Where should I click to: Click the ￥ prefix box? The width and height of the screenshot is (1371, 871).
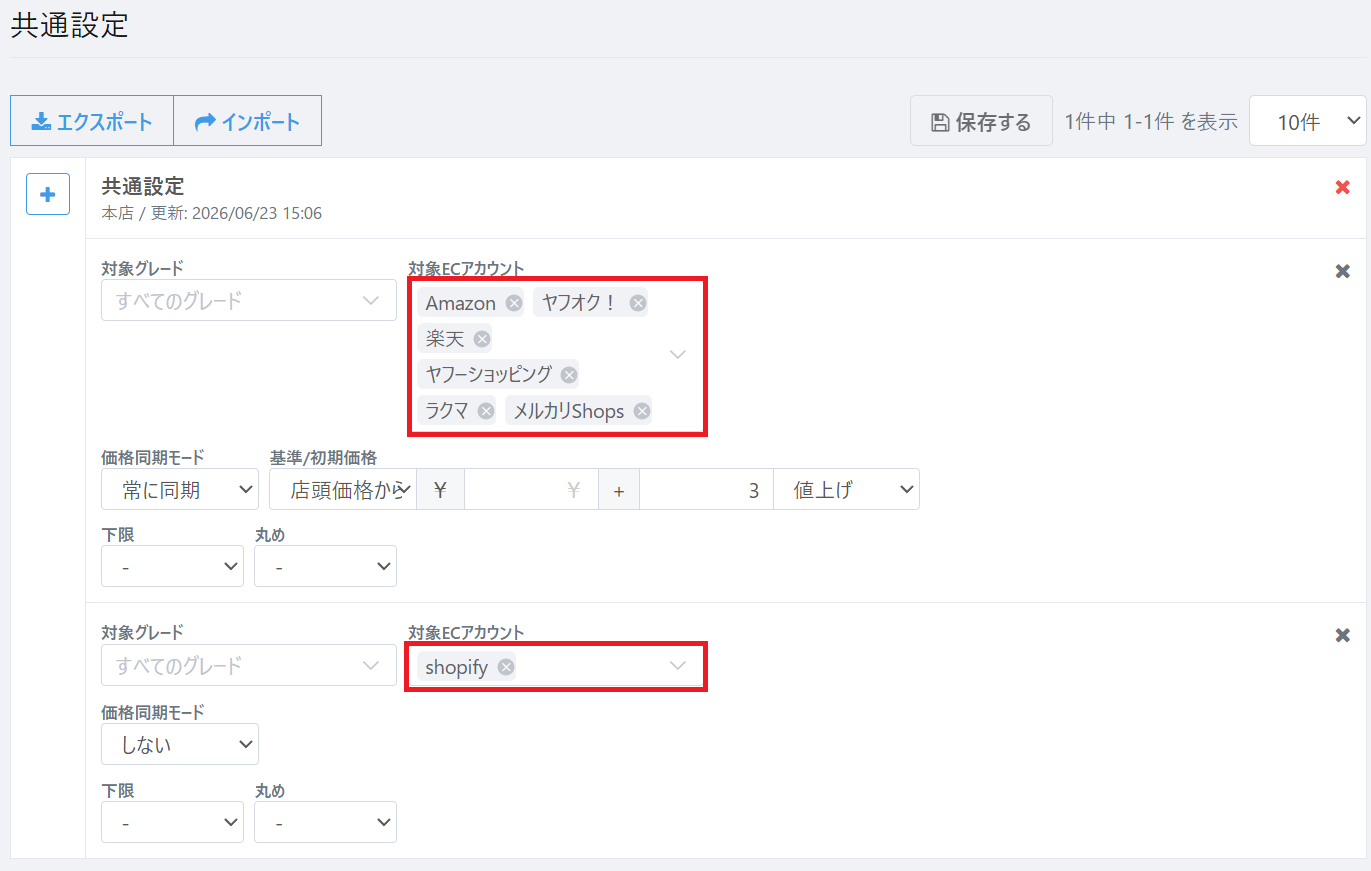pos(440,489)
